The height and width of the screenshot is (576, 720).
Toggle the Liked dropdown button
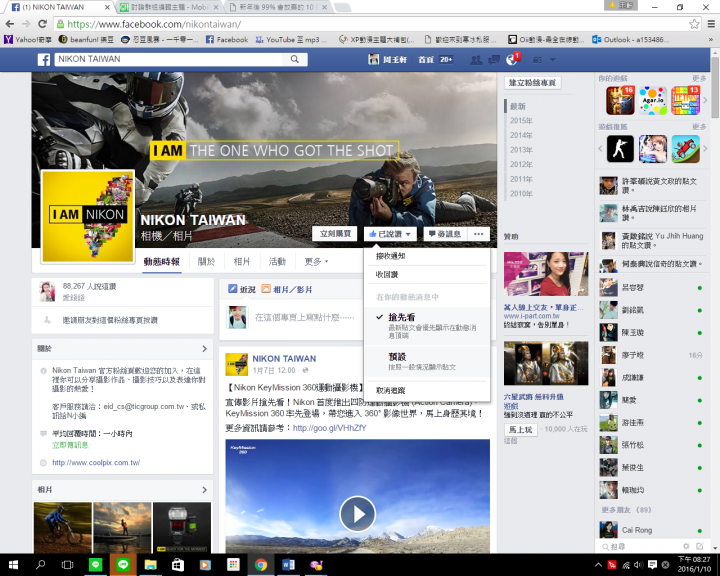click(390, 234)
